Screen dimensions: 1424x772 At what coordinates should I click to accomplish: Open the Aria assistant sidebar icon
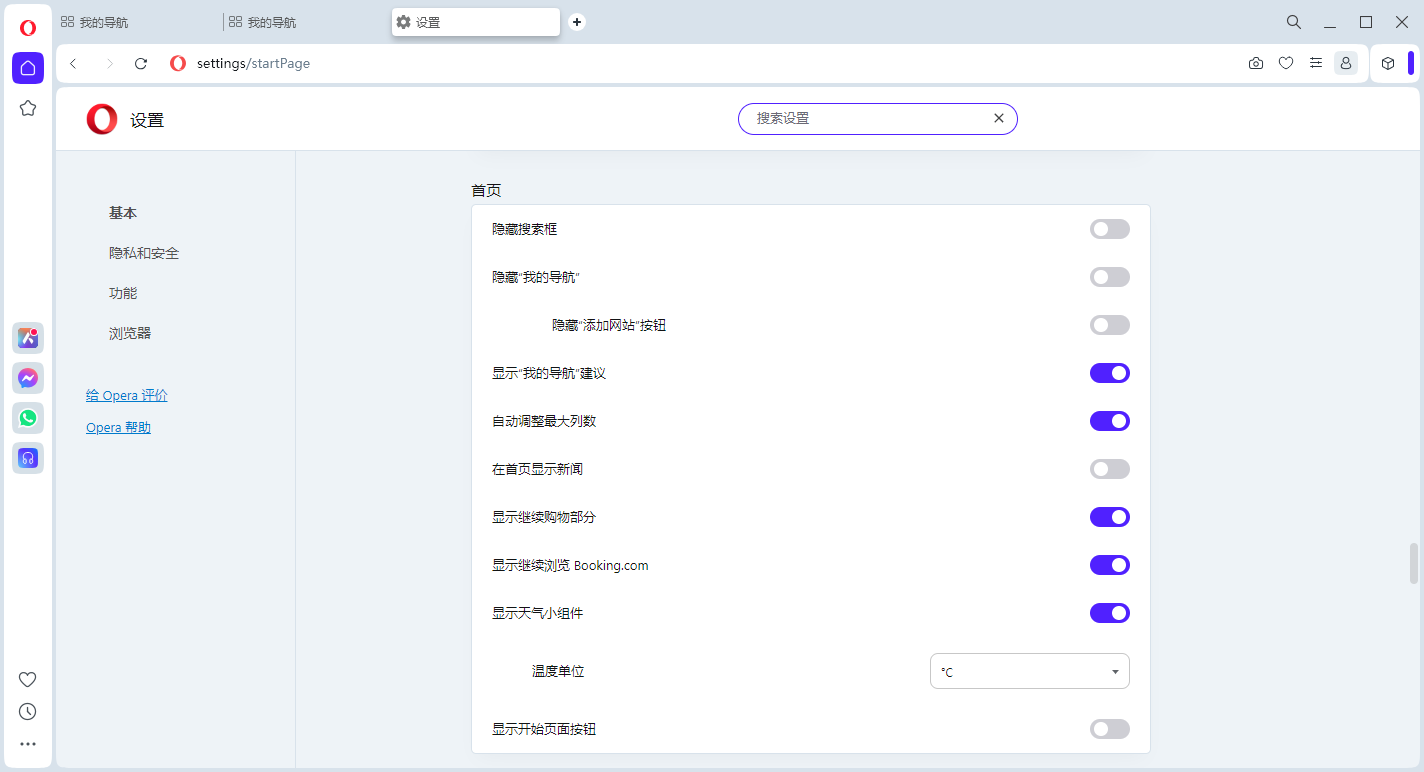pos(27,458)
